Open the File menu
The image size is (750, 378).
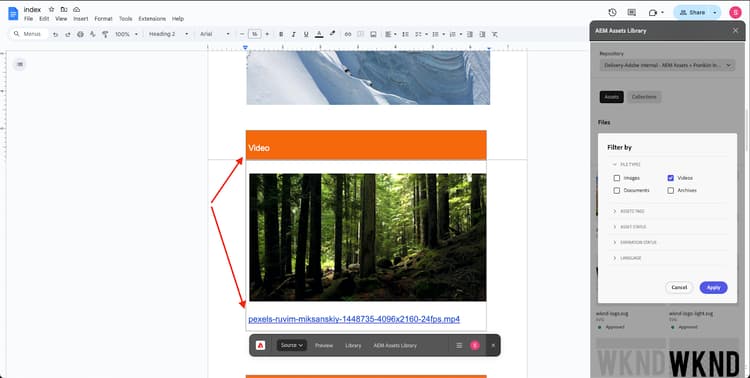[29, 19]
